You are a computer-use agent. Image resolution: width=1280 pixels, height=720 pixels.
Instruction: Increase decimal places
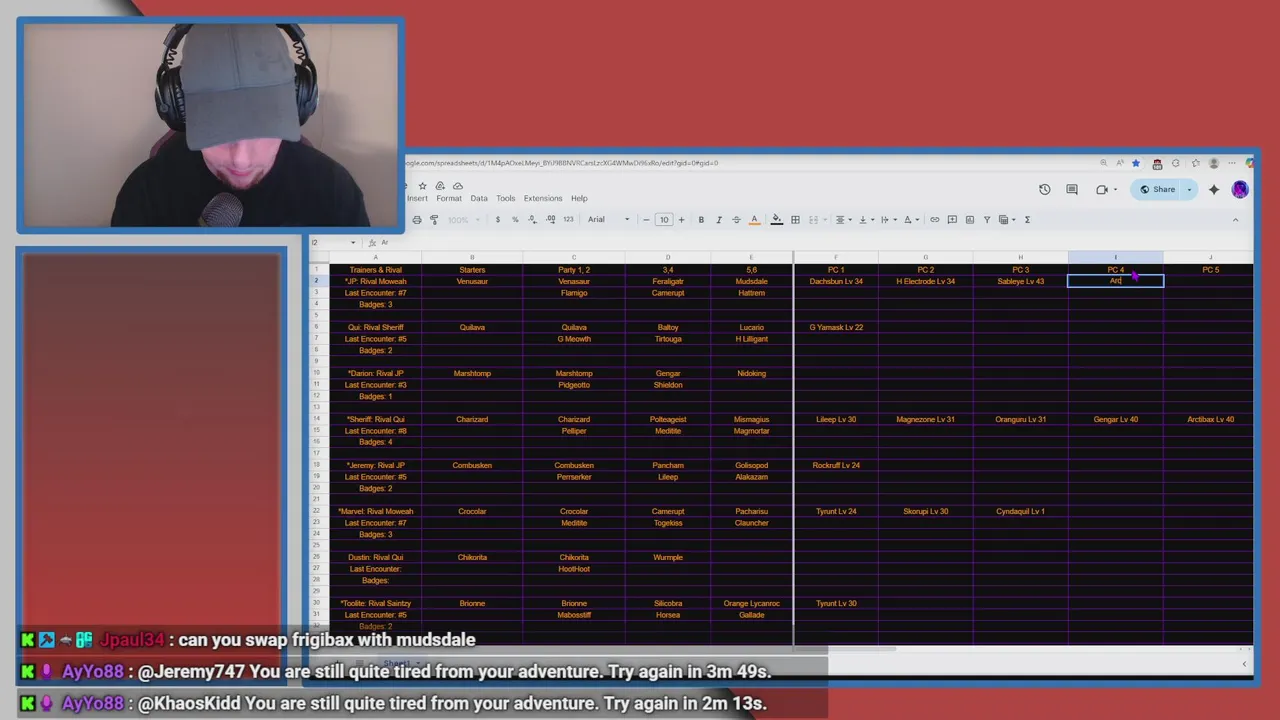tap(551, 219)
